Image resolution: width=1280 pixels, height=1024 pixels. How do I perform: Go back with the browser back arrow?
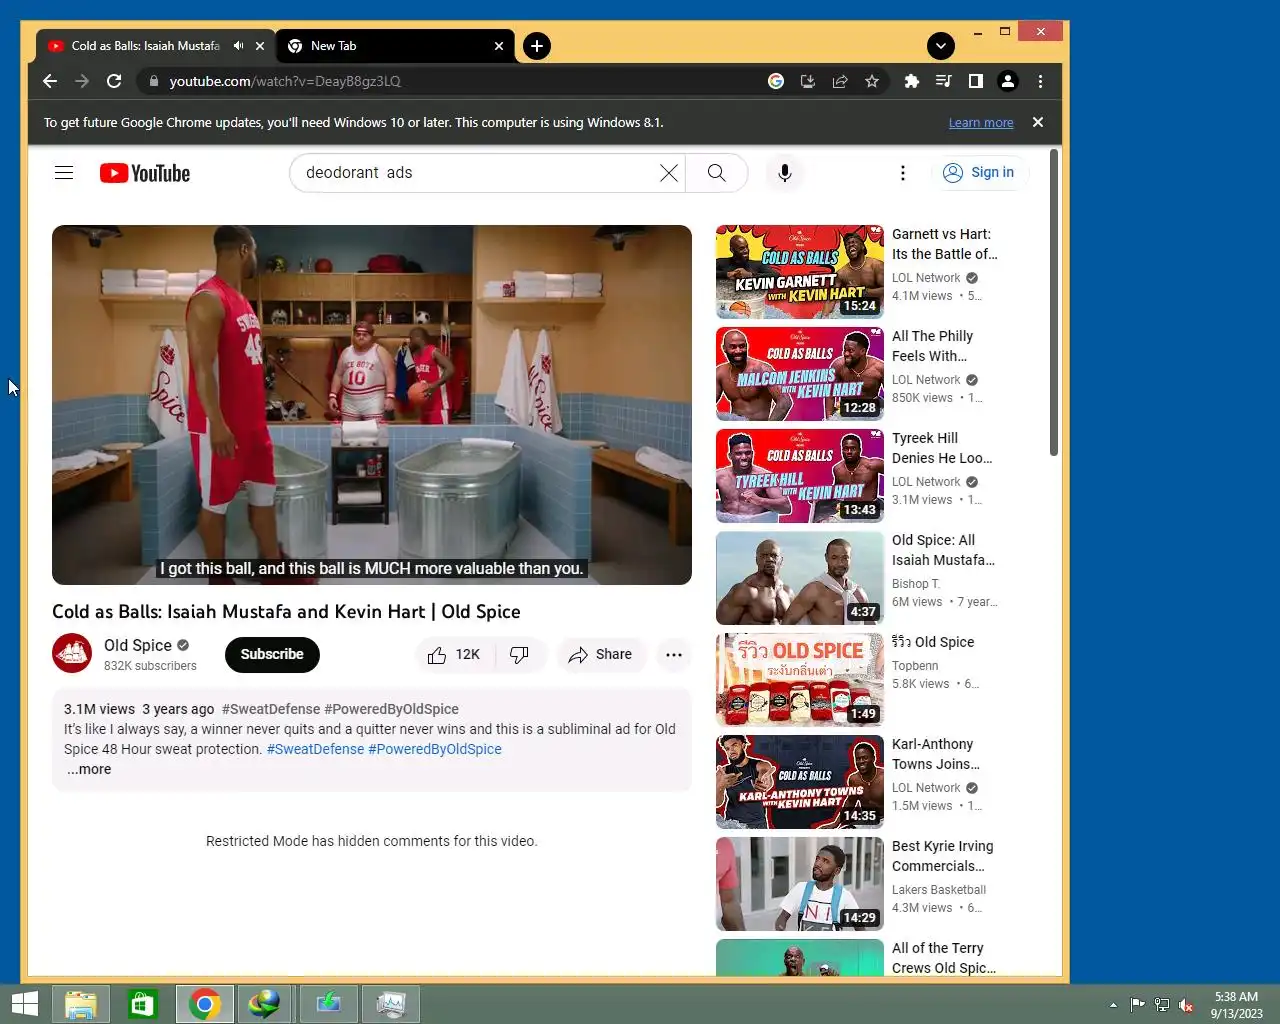(x=50, y=81)
